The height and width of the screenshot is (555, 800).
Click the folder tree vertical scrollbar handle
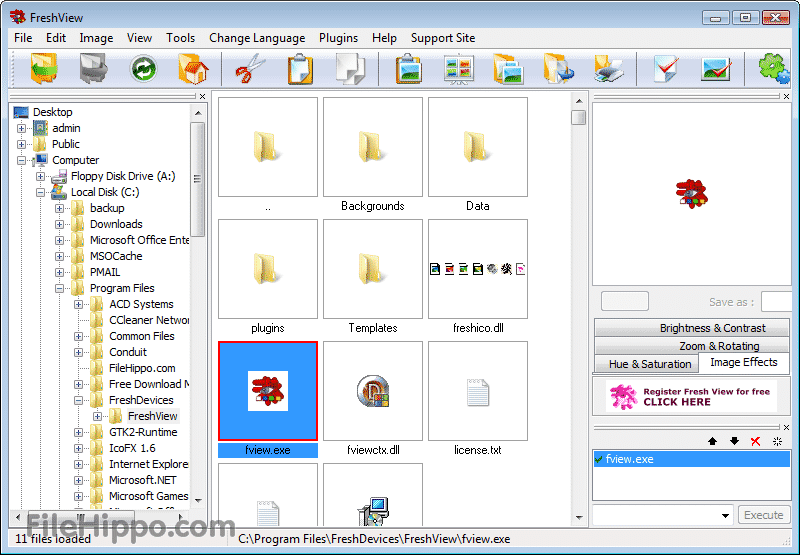tap(197, 179)
